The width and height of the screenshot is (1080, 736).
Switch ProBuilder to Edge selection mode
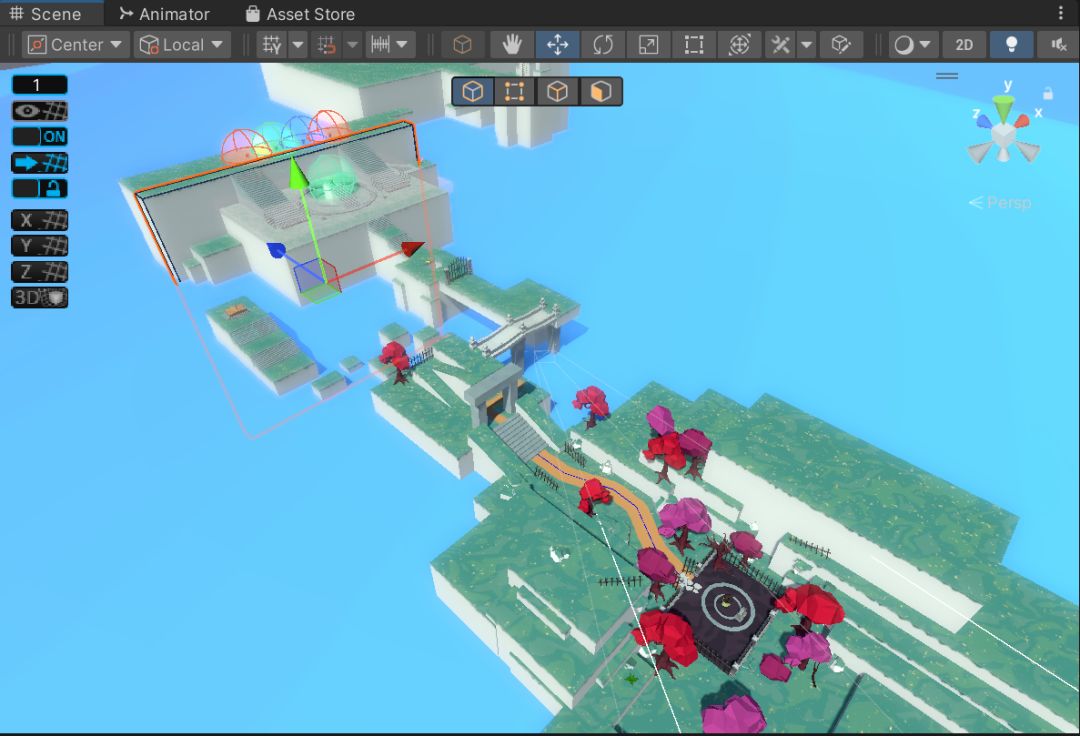tap(557, 92)
